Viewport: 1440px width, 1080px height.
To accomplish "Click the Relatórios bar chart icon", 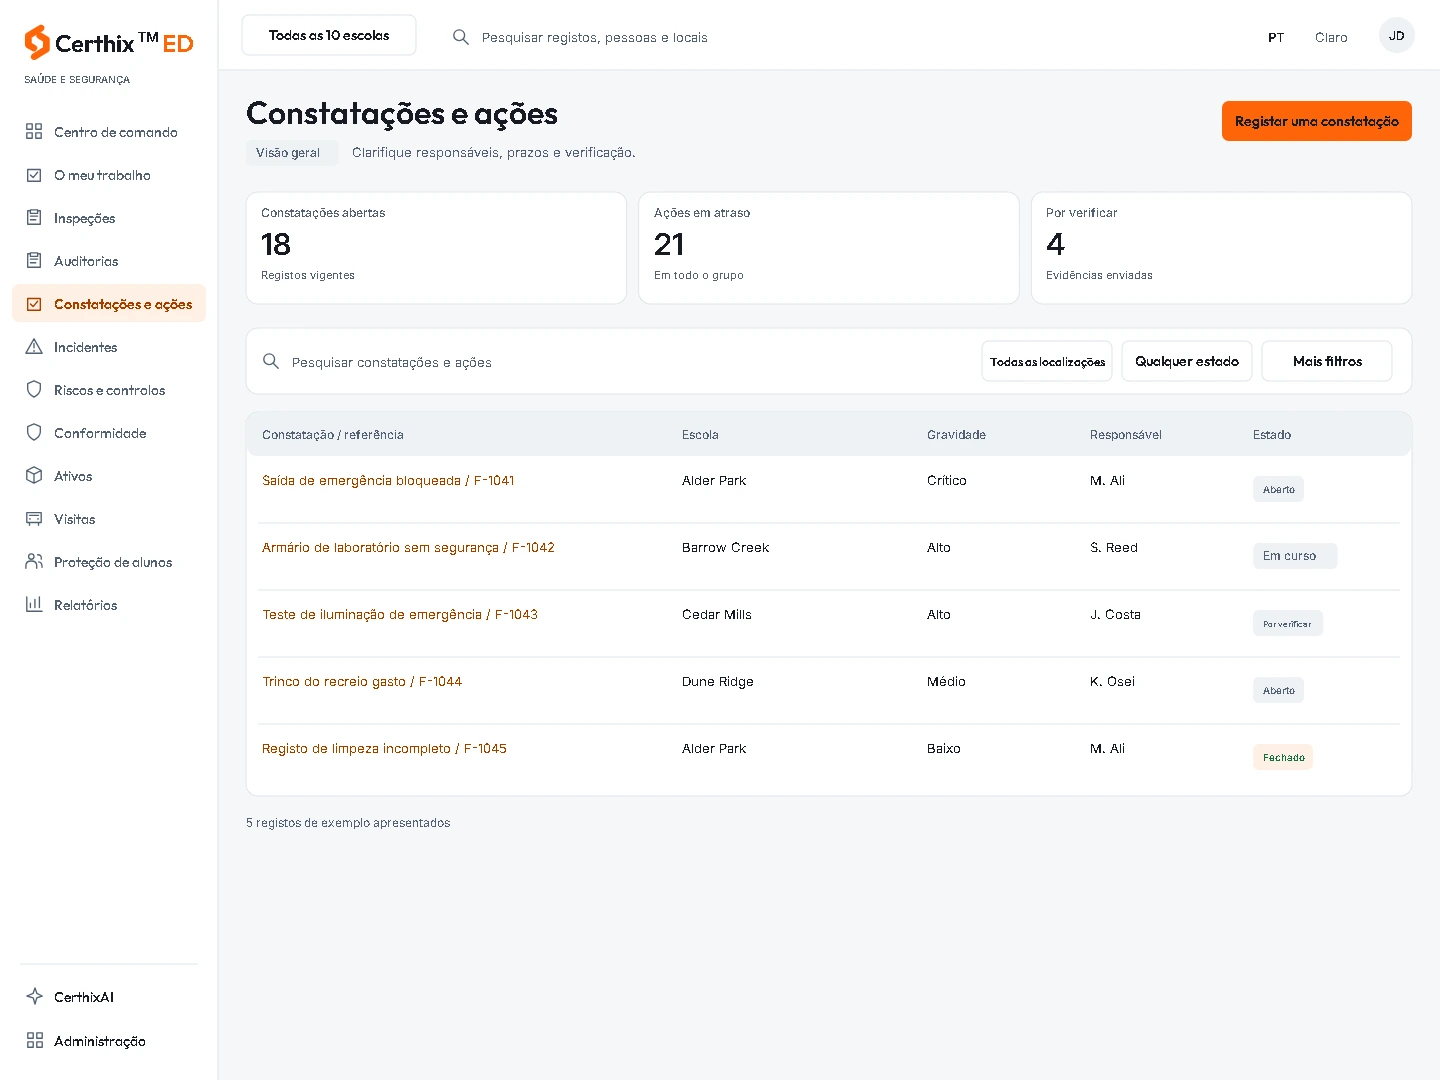I will click(34, 604).
